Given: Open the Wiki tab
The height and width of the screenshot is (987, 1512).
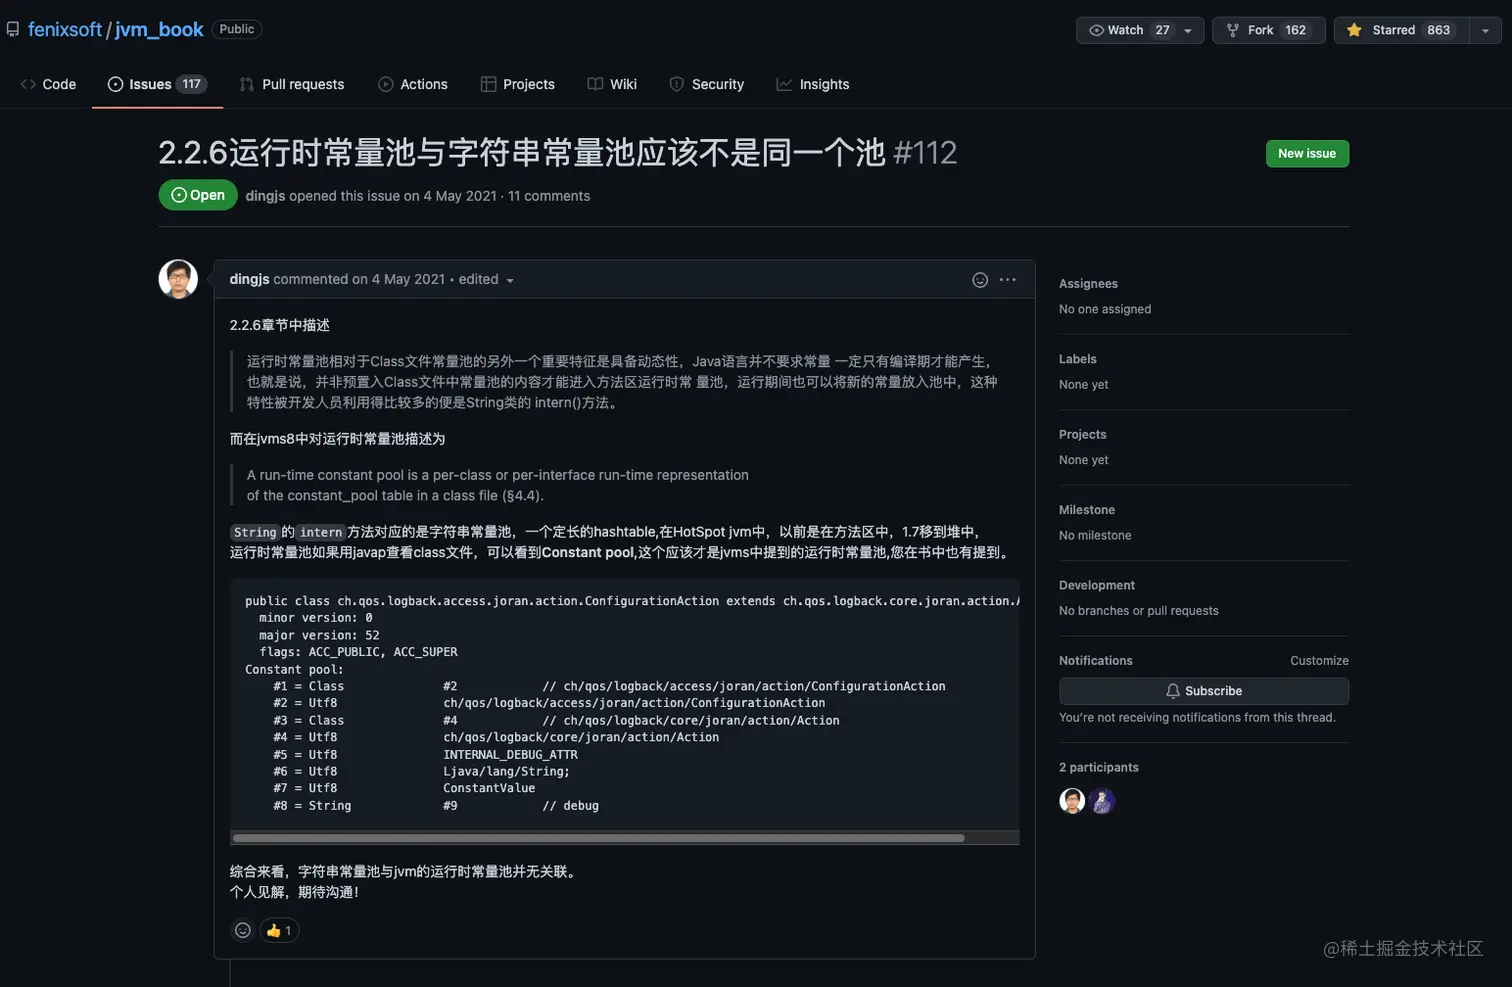Looking at the screenshot, I should tap(612, 84).
